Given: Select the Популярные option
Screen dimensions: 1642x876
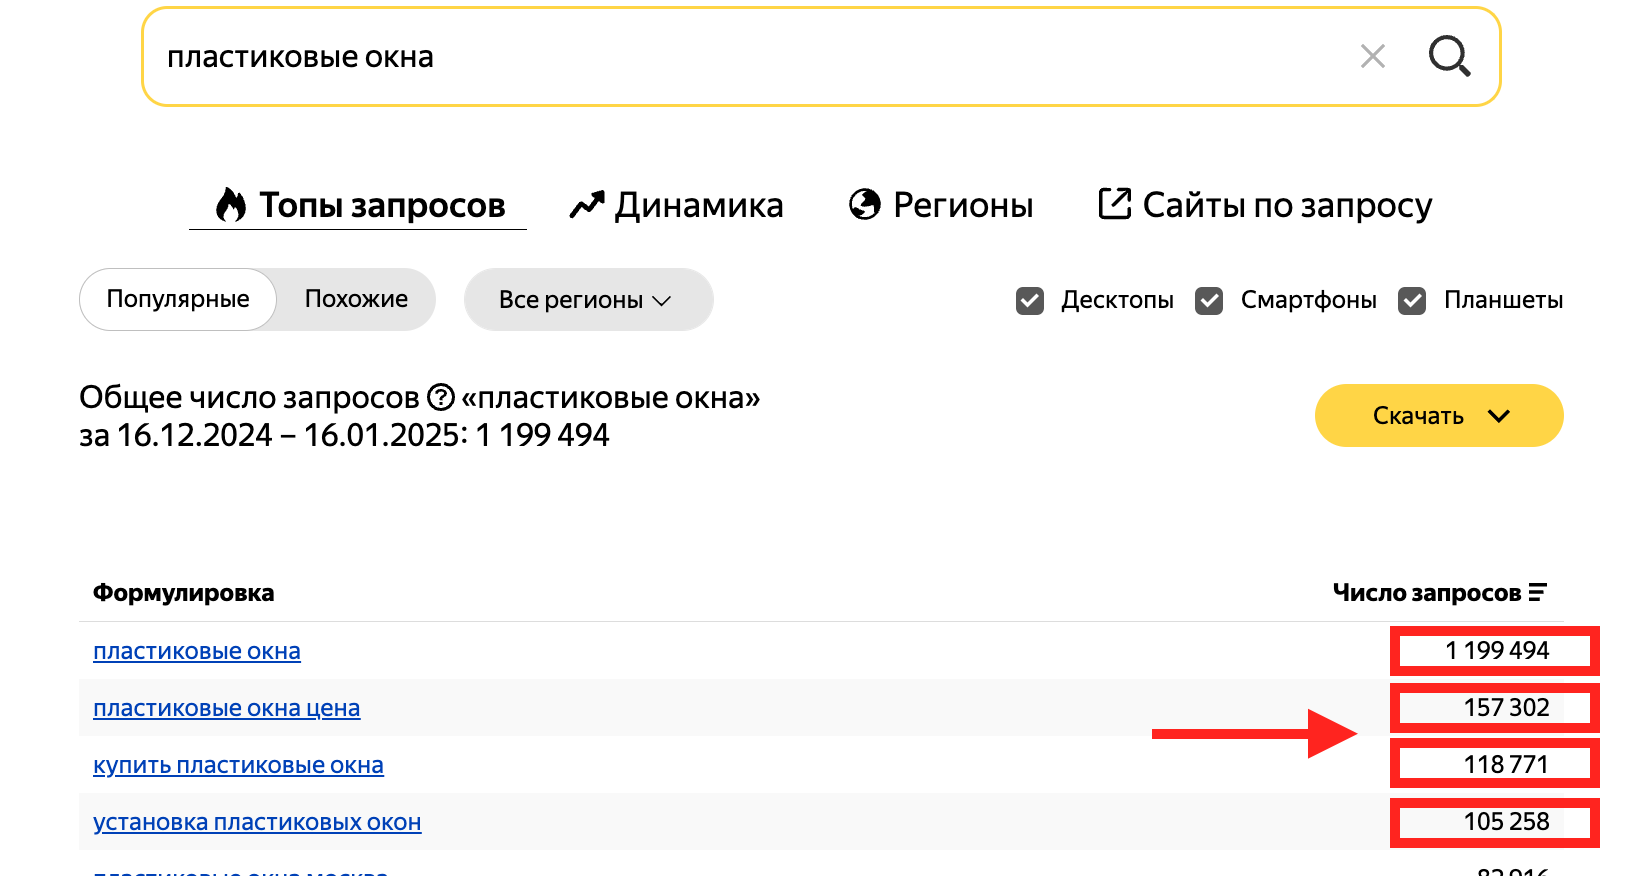Looking at the screenshot, I should coord(178,299).
